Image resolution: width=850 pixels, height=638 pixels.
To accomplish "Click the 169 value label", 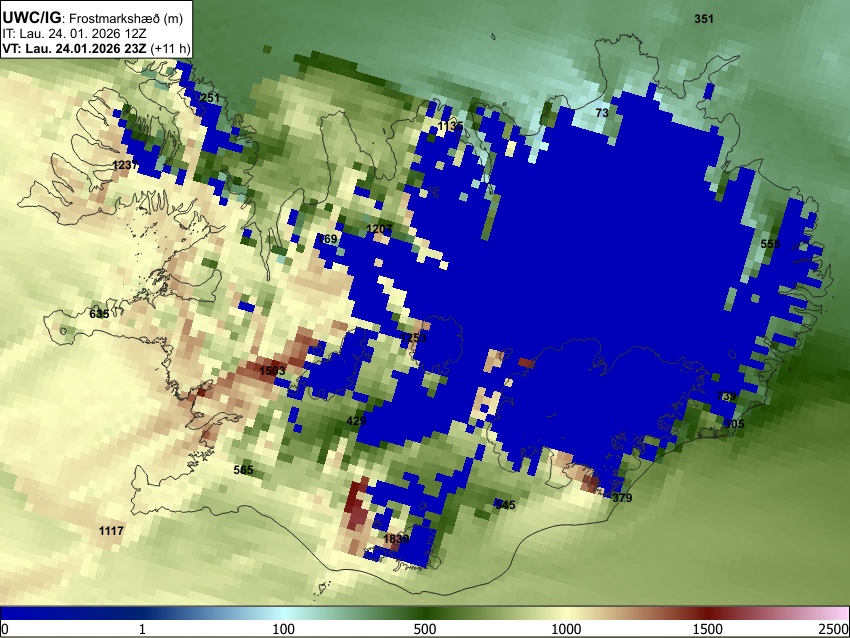I will click(327, 239).
